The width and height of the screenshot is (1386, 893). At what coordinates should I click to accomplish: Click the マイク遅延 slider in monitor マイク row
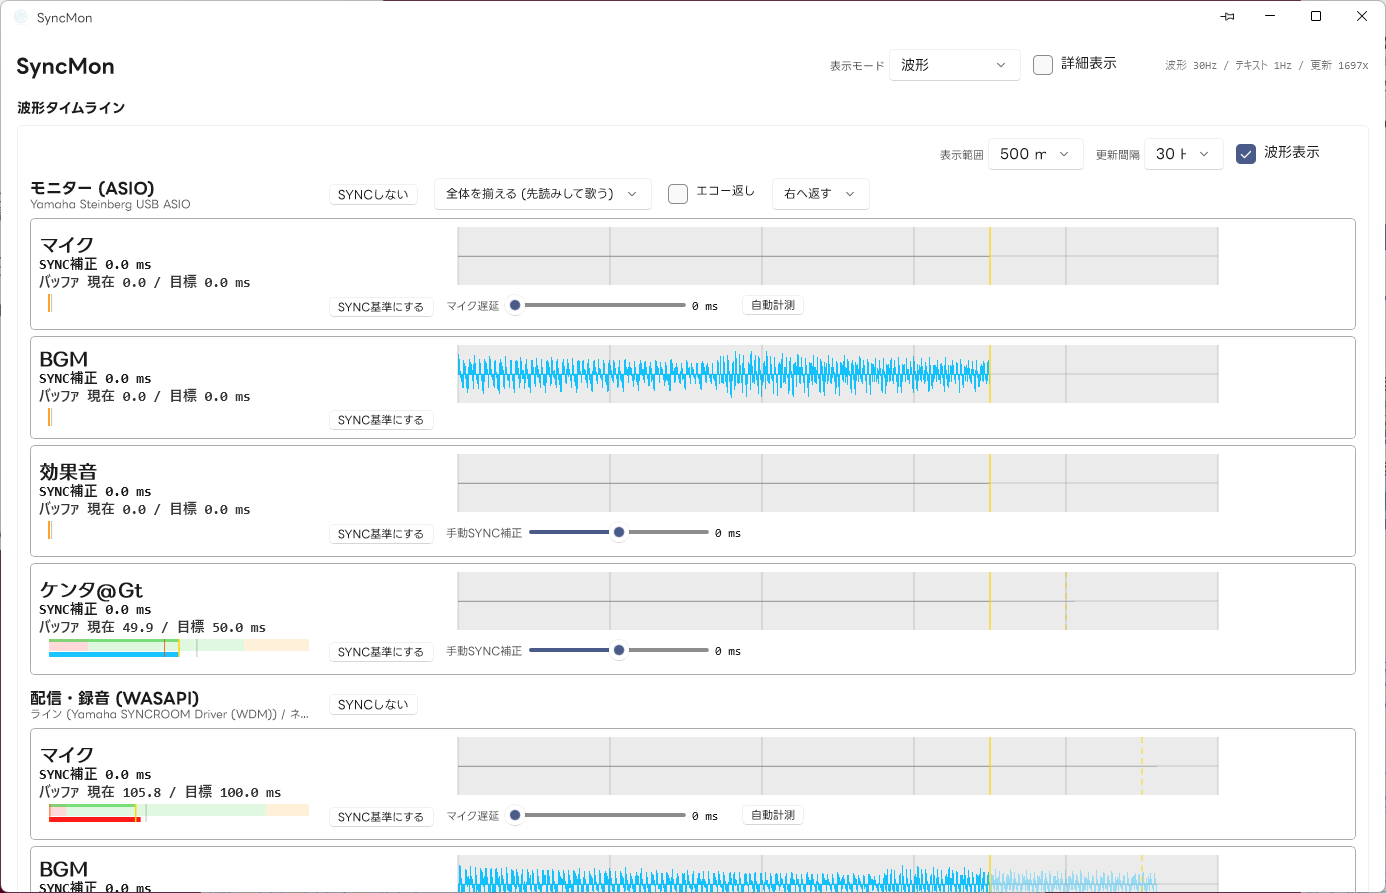point(597,305)
